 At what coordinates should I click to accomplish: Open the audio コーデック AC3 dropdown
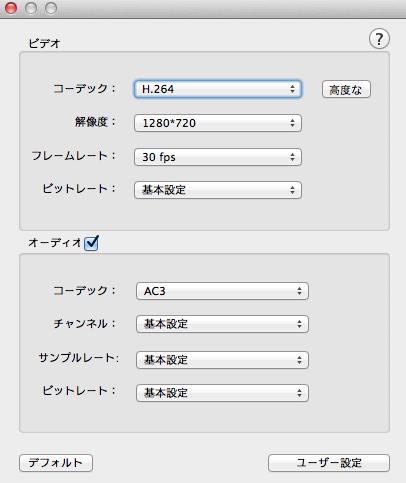(x=222, y=291)
